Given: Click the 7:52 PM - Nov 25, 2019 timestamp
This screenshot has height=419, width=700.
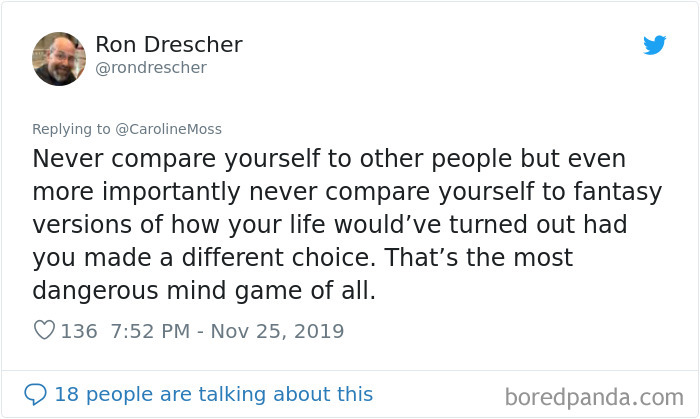Looking at the screenshot, I should point(227,331).
